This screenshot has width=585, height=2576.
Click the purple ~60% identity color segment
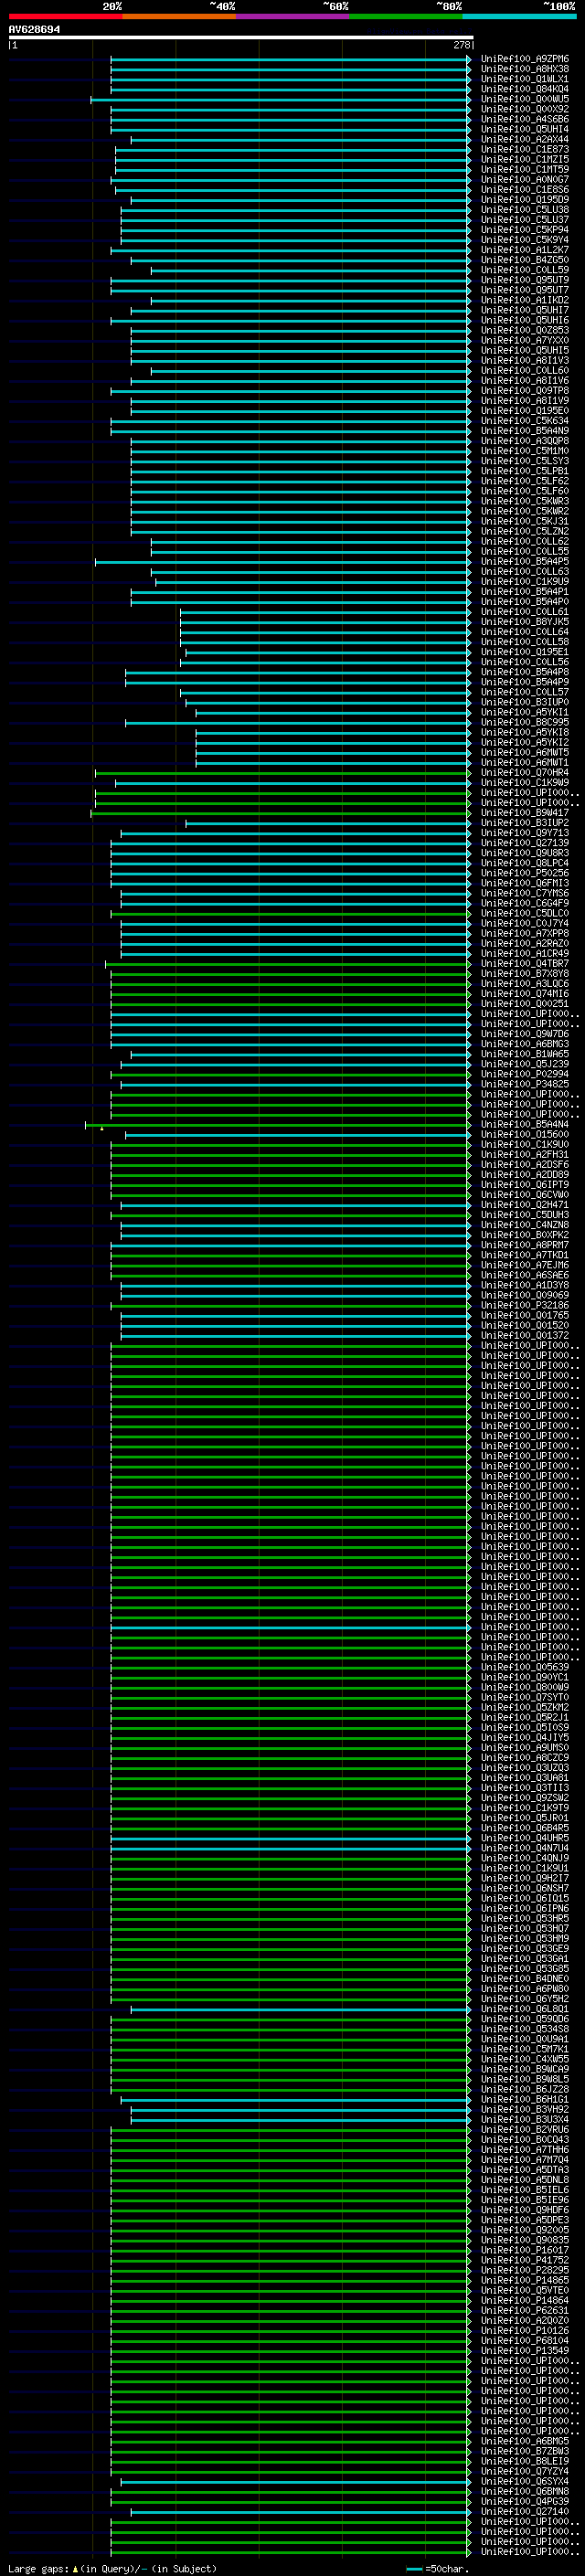click(x=292, y=16)
